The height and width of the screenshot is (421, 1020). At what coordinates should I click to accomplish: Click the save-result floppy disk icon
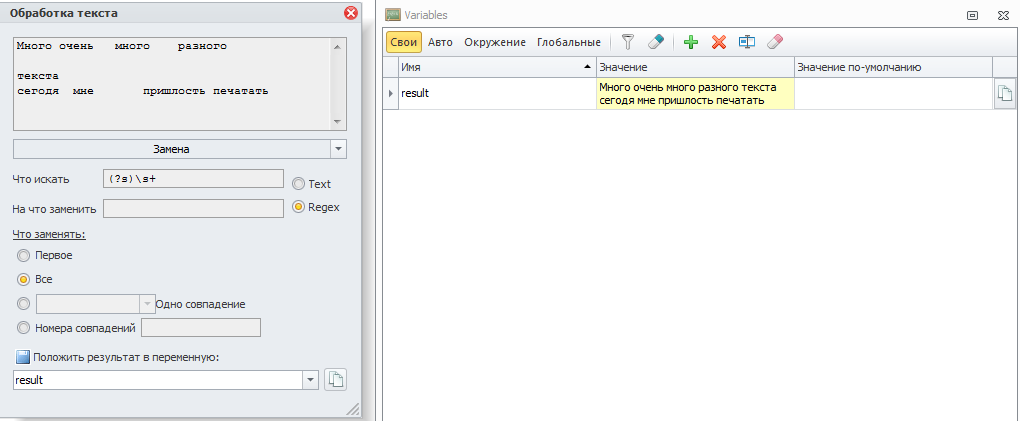(x=23, y=357)
